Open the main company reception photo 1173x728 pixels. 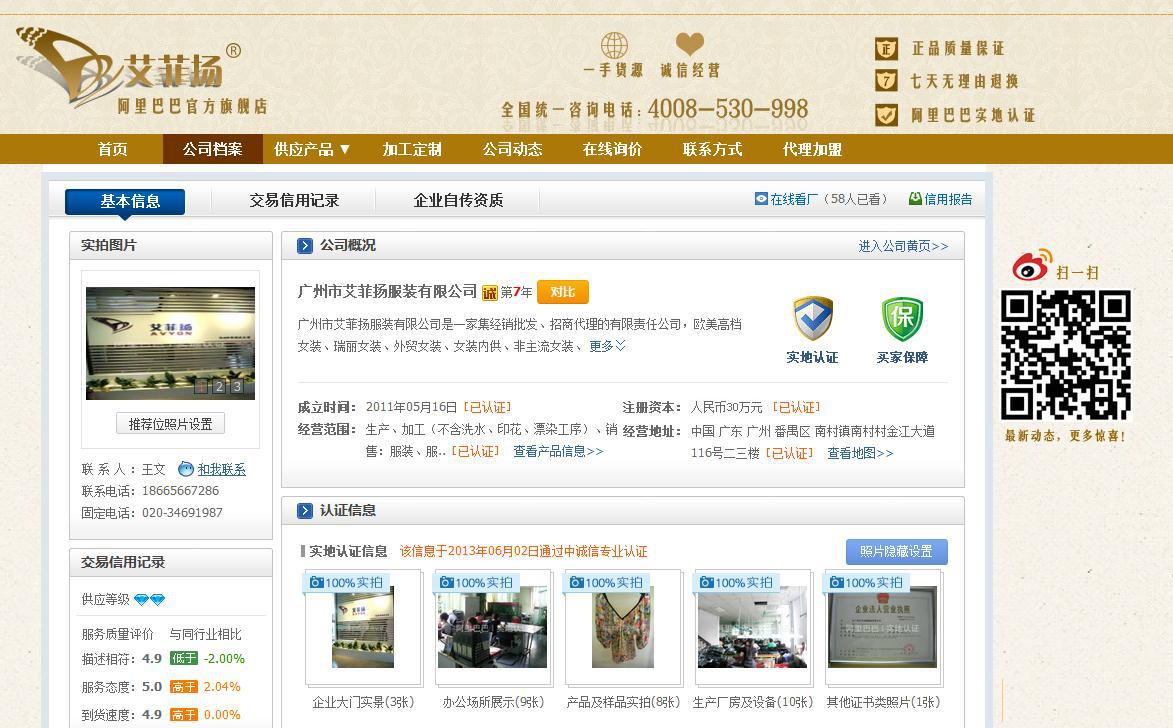171,343
